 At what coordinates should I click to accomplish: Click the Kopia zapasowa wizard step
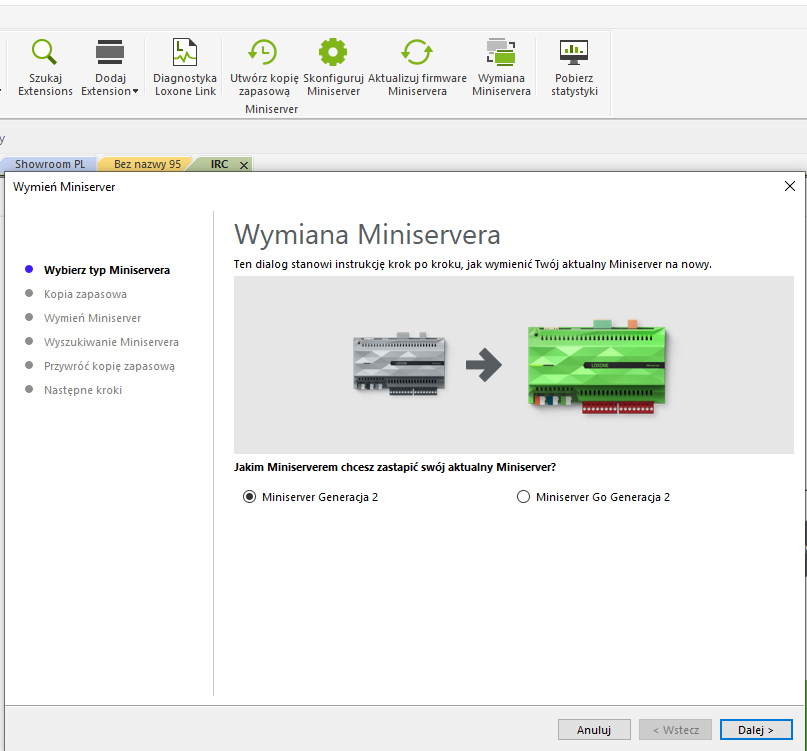(85, 294)
